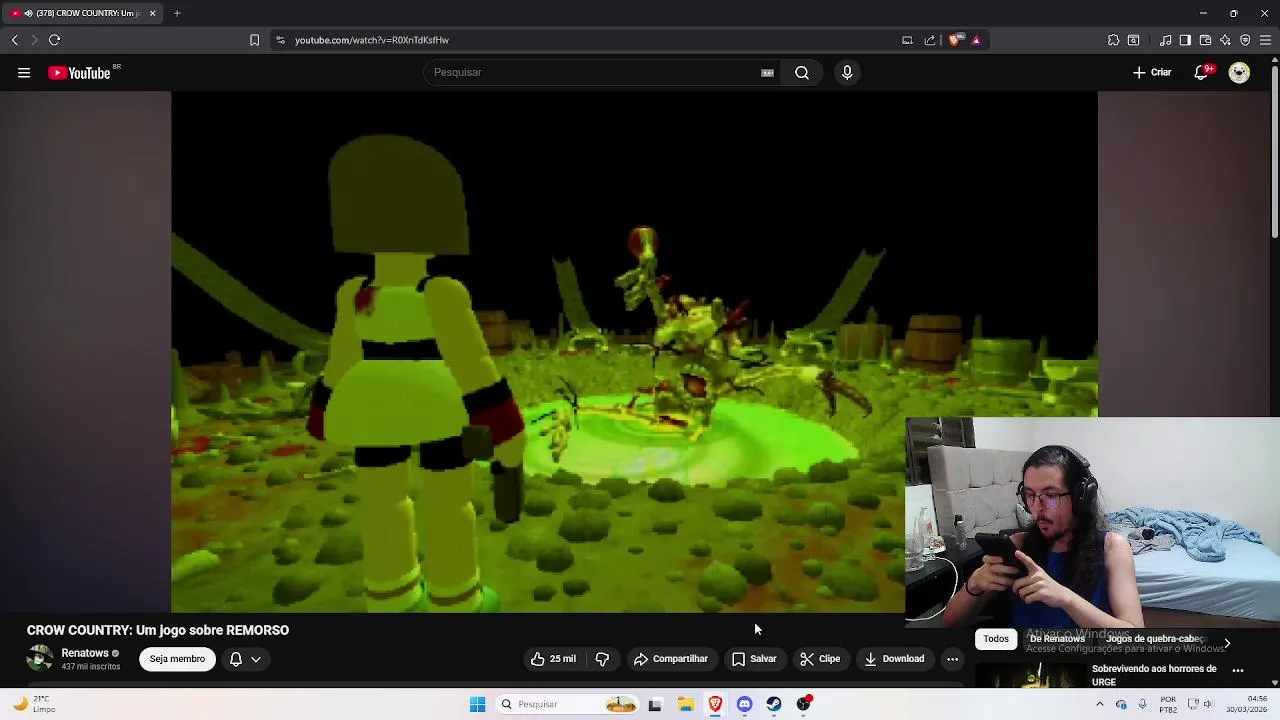1280x720 pixels.
Task: Open the YouTube guide hamburger menu
Action: 24,72
